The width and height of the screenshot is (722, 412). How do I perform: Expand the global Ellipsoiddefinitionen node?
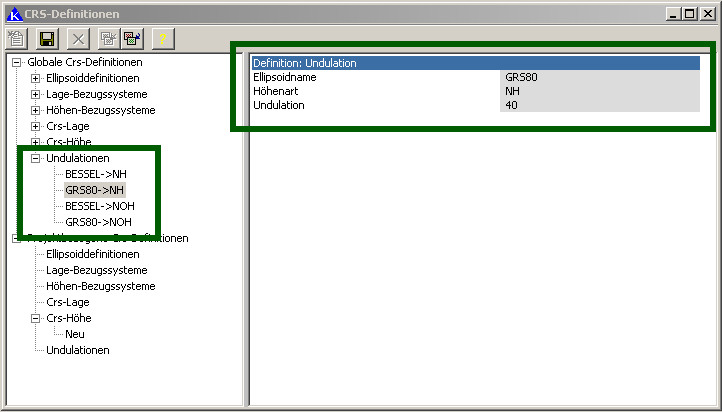36,78
